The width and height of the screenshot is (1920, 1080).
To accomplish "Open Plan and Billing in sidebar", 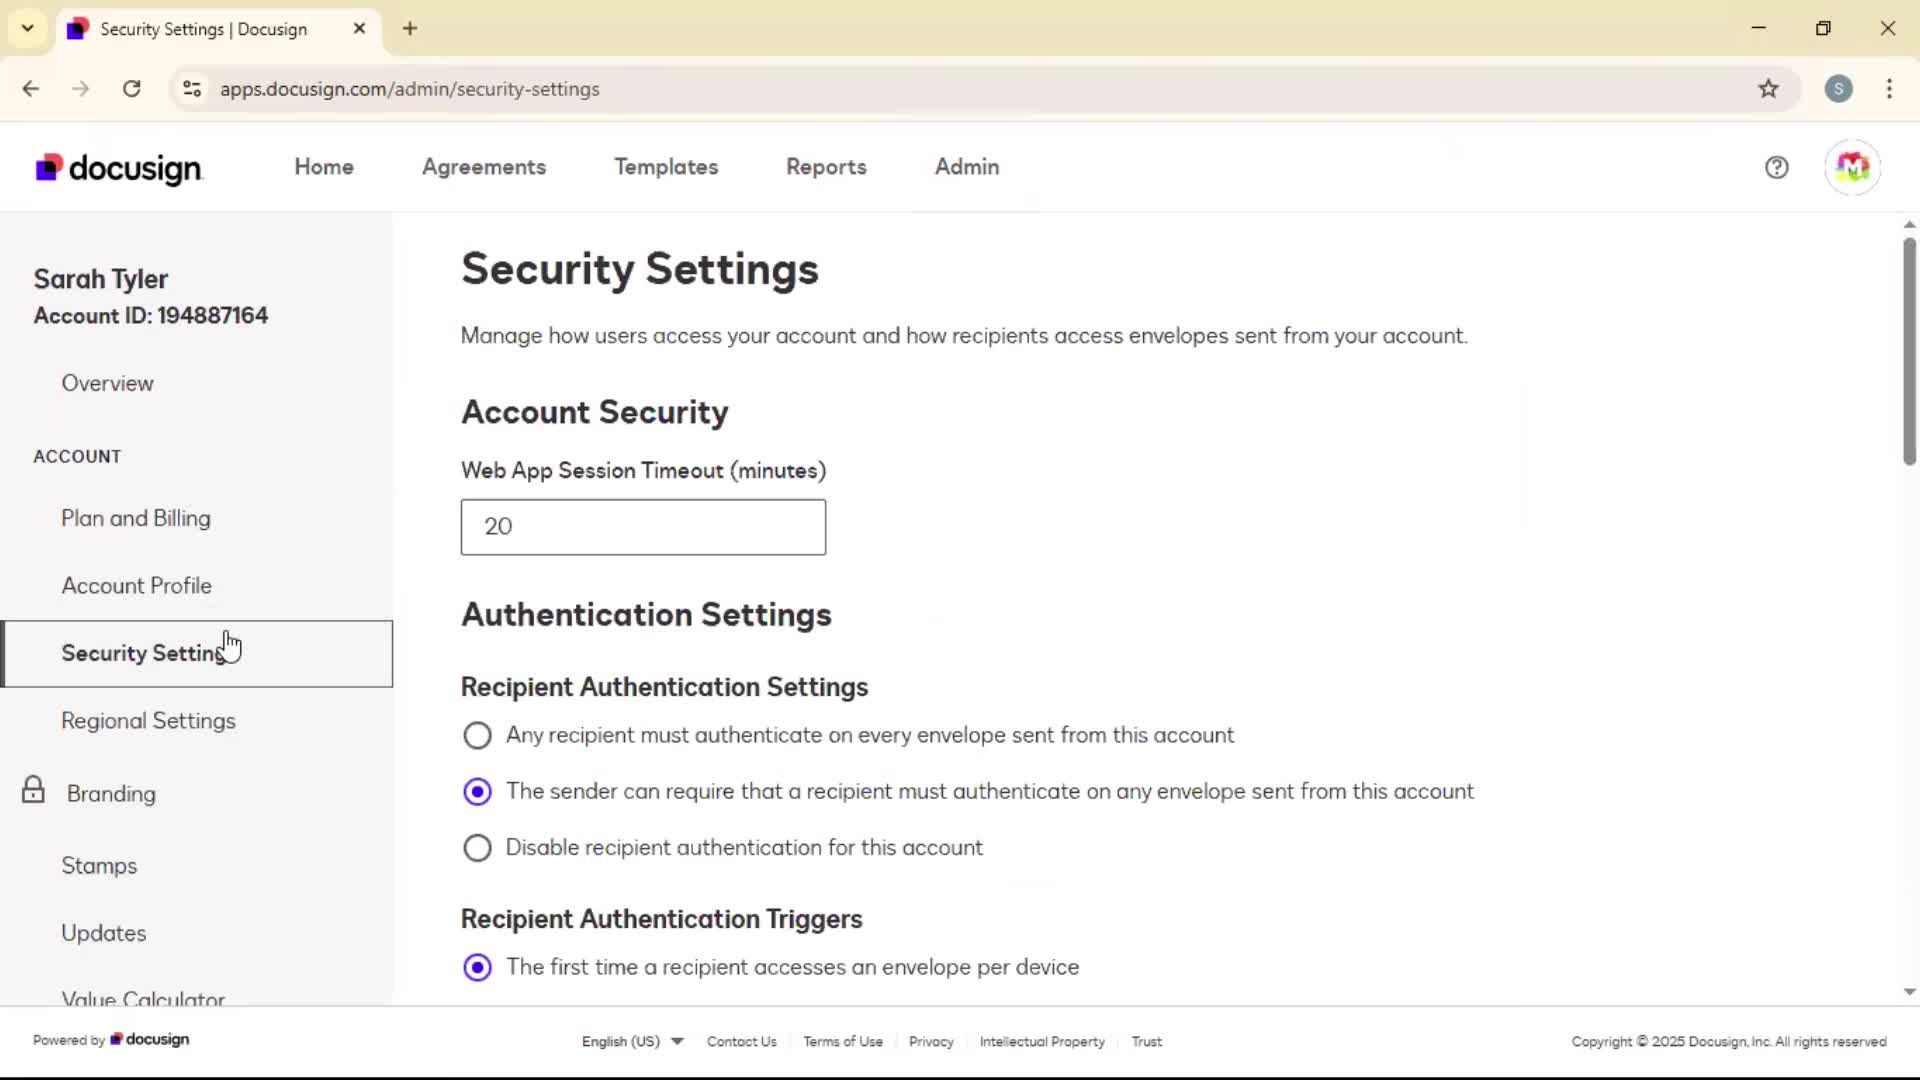I will (x=136, y=518).
